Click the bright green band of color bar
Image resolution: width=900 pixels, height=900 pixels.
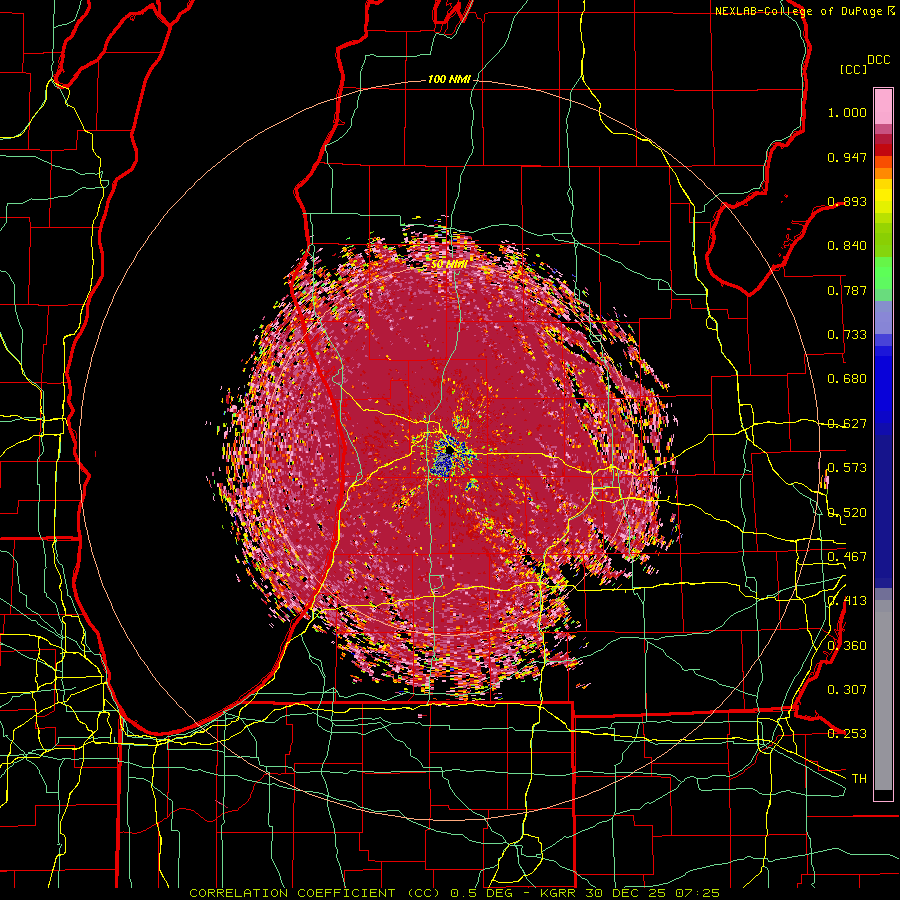[883, 273]
